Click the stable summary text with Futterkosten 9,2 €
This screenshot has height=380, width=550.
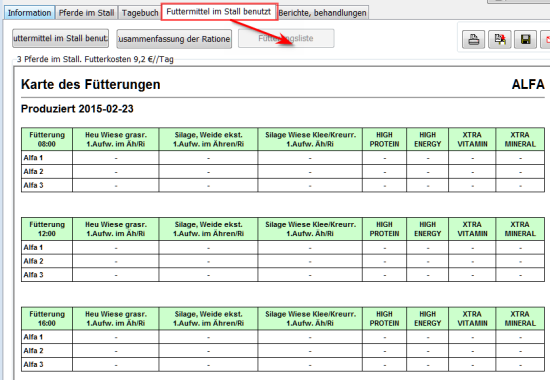(x=95, y=59)
